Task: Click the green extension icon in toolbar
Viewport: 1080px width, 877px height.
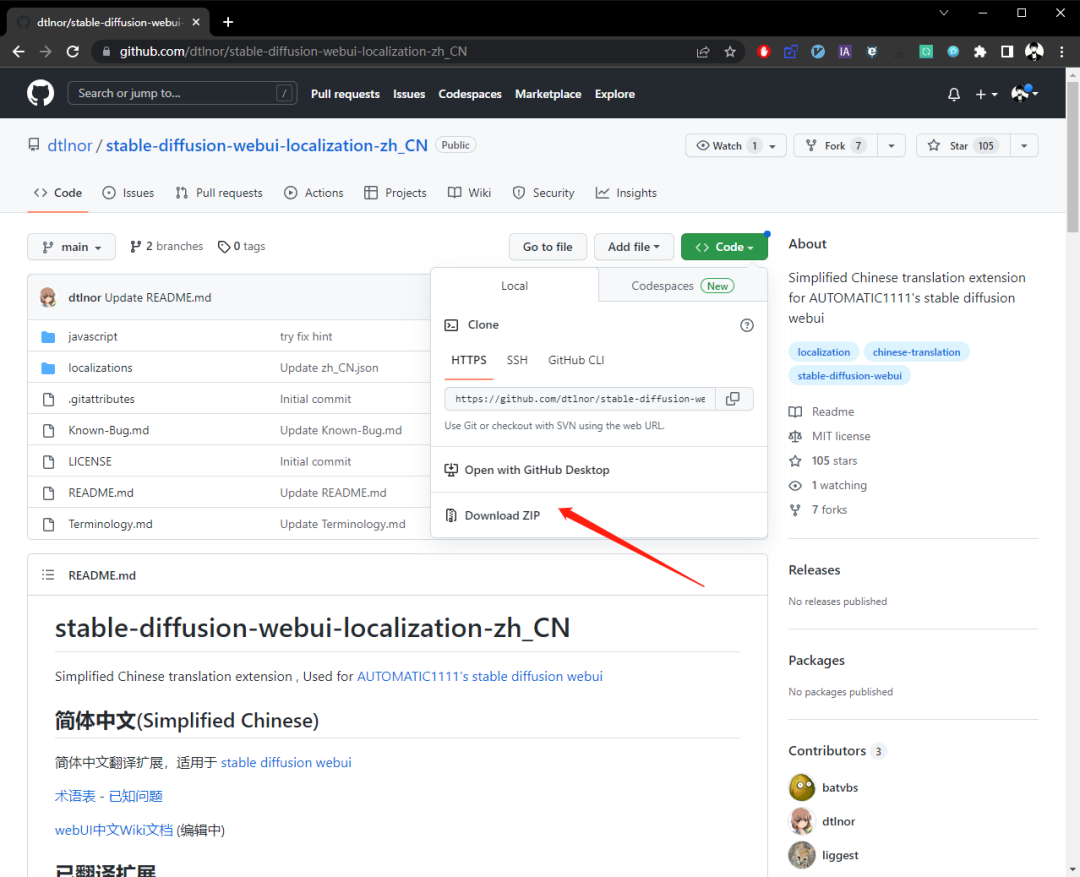Action: (926, 52)
